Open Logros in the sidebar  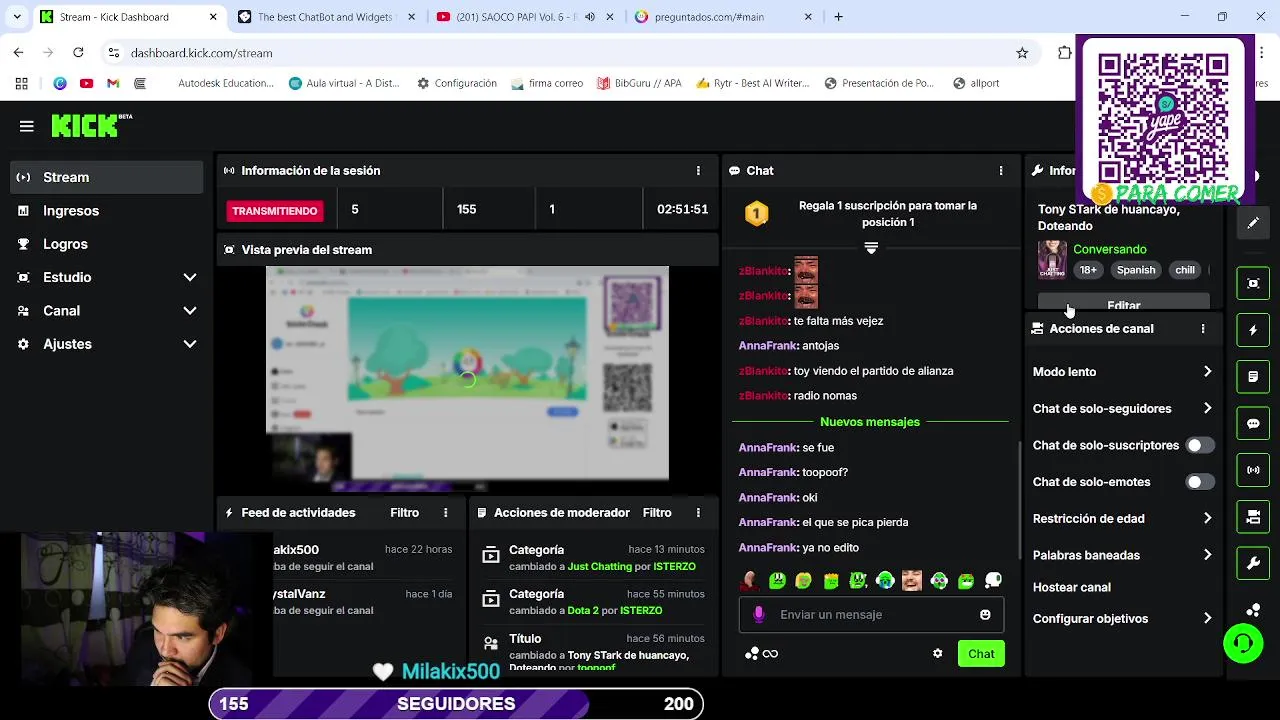(x=106, y=244)
